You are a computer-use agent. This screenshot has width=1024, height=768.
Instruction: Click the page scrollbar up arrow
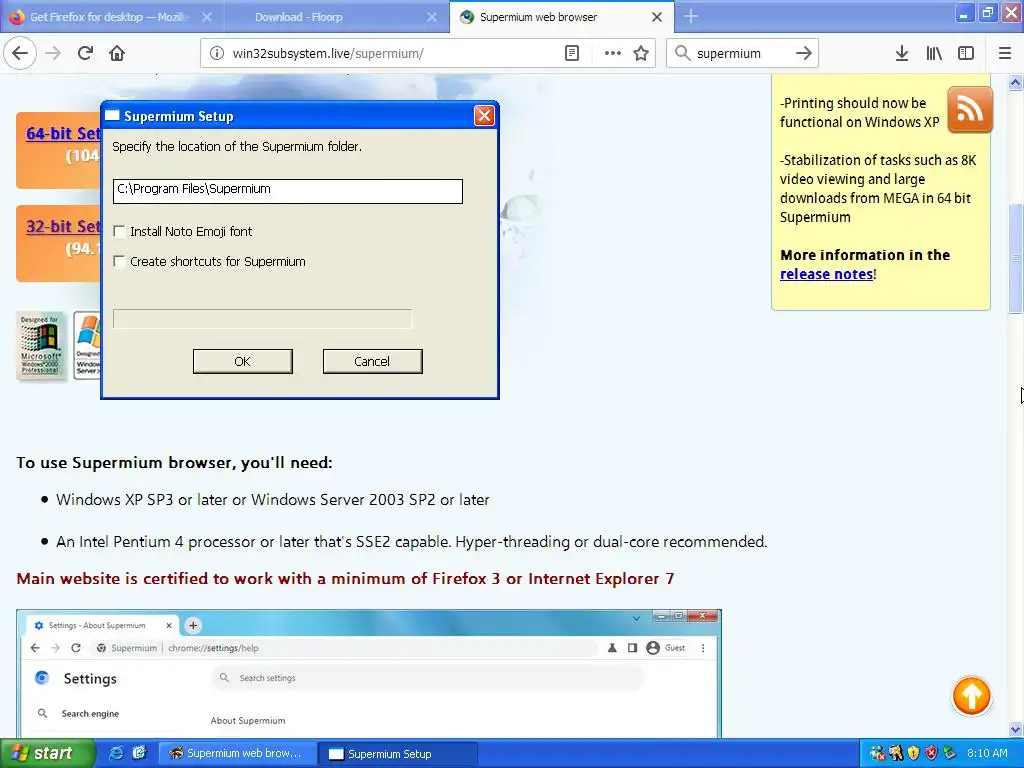(x=1015, y=82)
